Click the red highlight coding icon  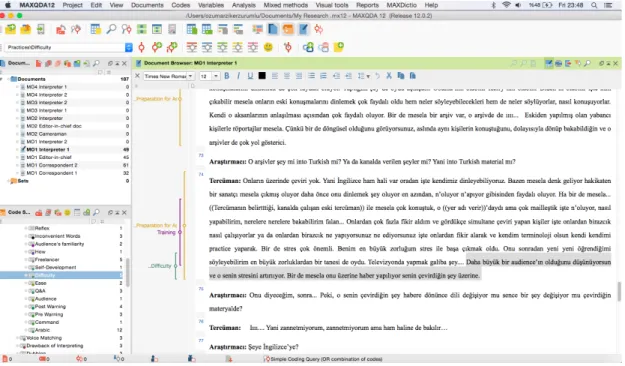click(x=192, y=47)
